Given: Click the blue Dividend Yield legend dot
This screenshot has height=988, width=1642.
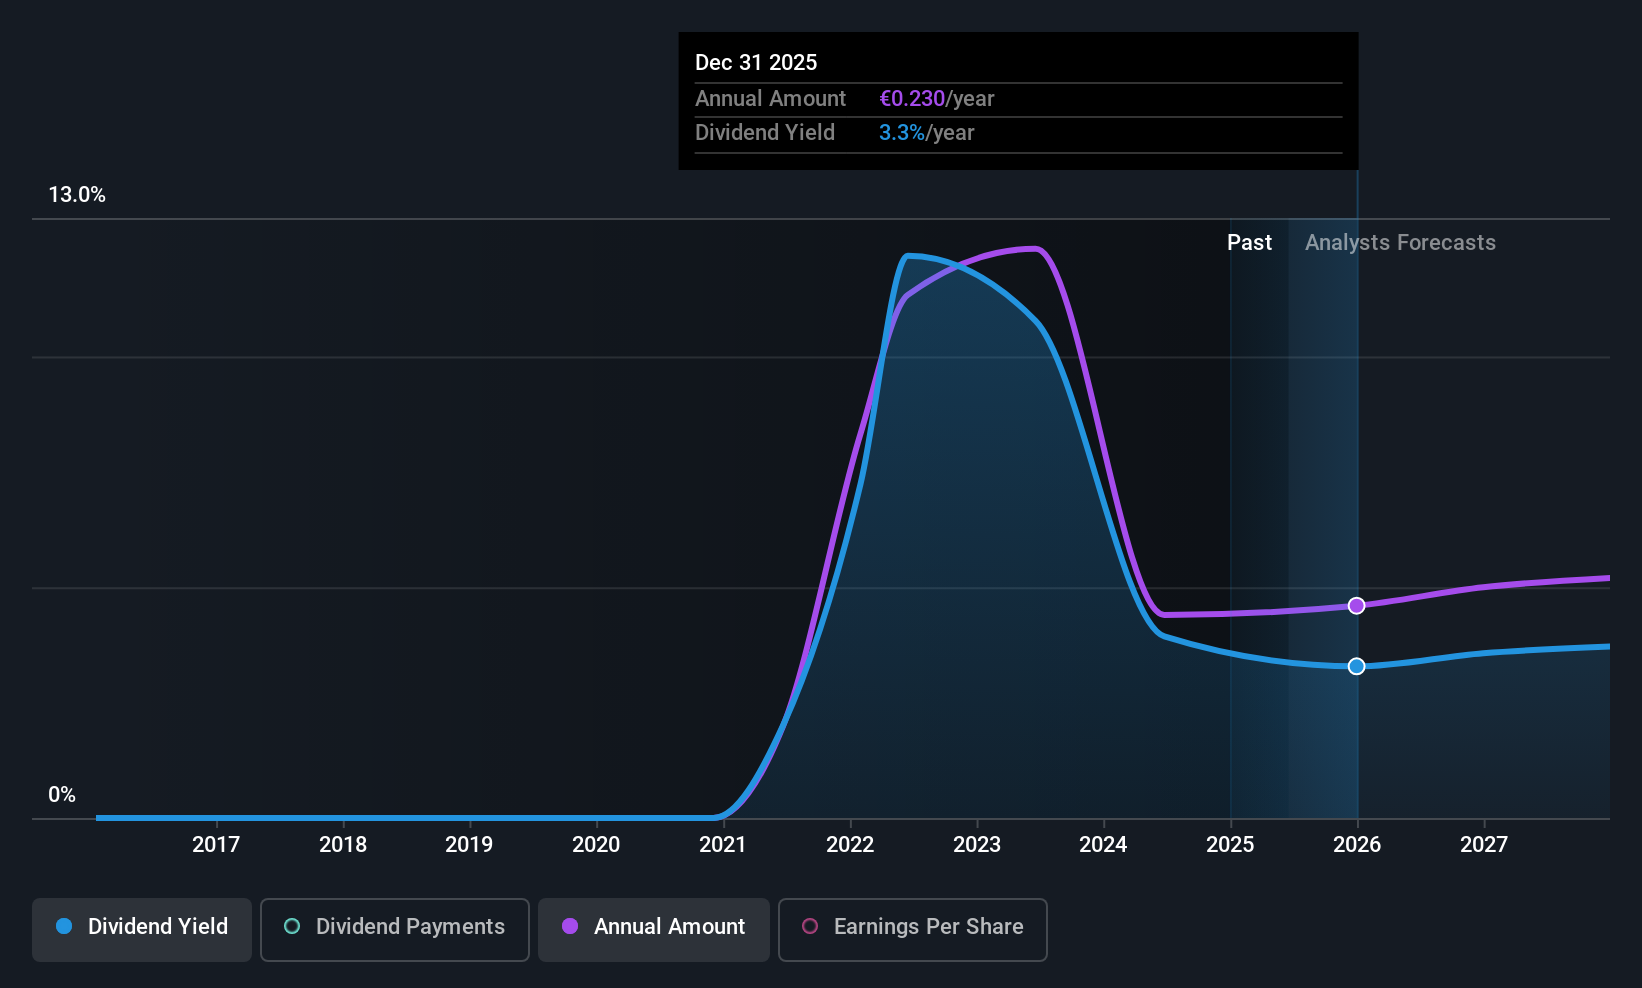Looking at the screenshot, I should click(64, 926).
